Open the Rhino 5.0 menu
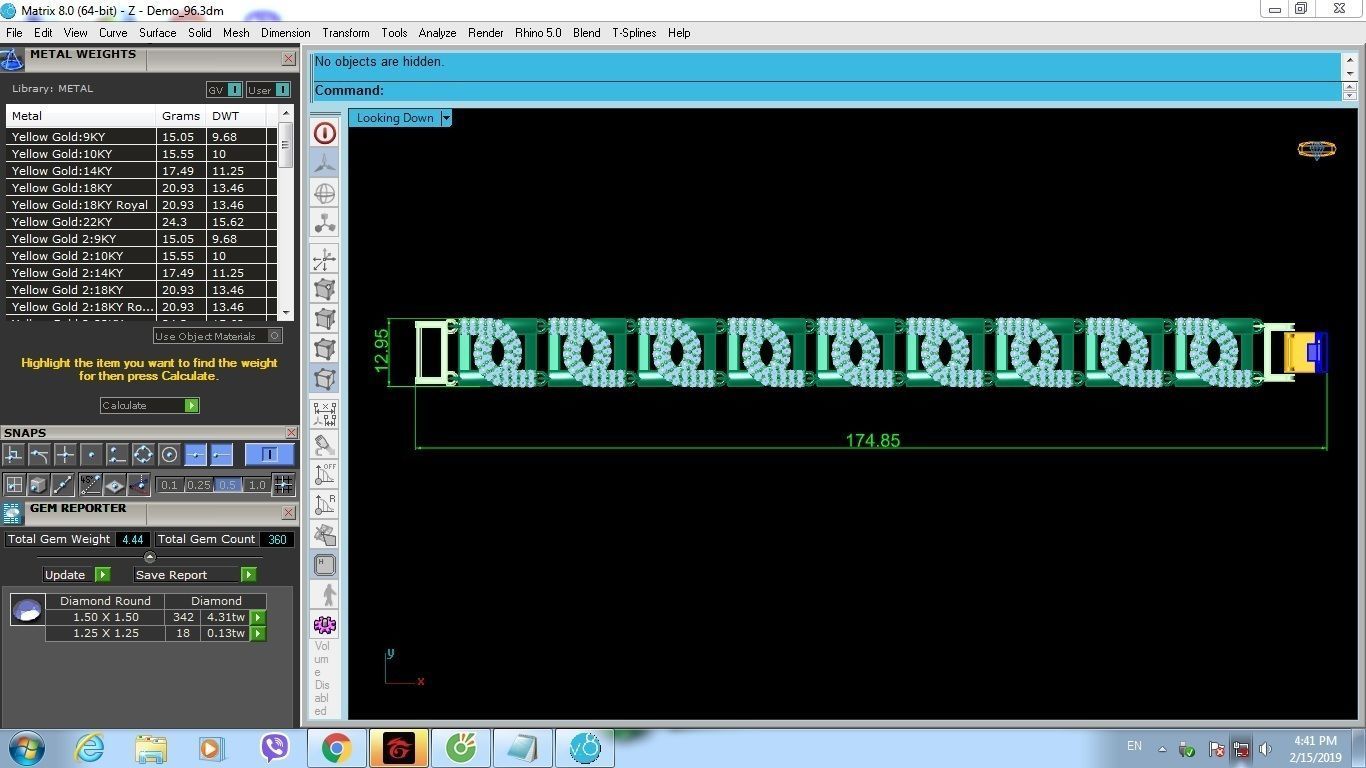 (538, 33)
